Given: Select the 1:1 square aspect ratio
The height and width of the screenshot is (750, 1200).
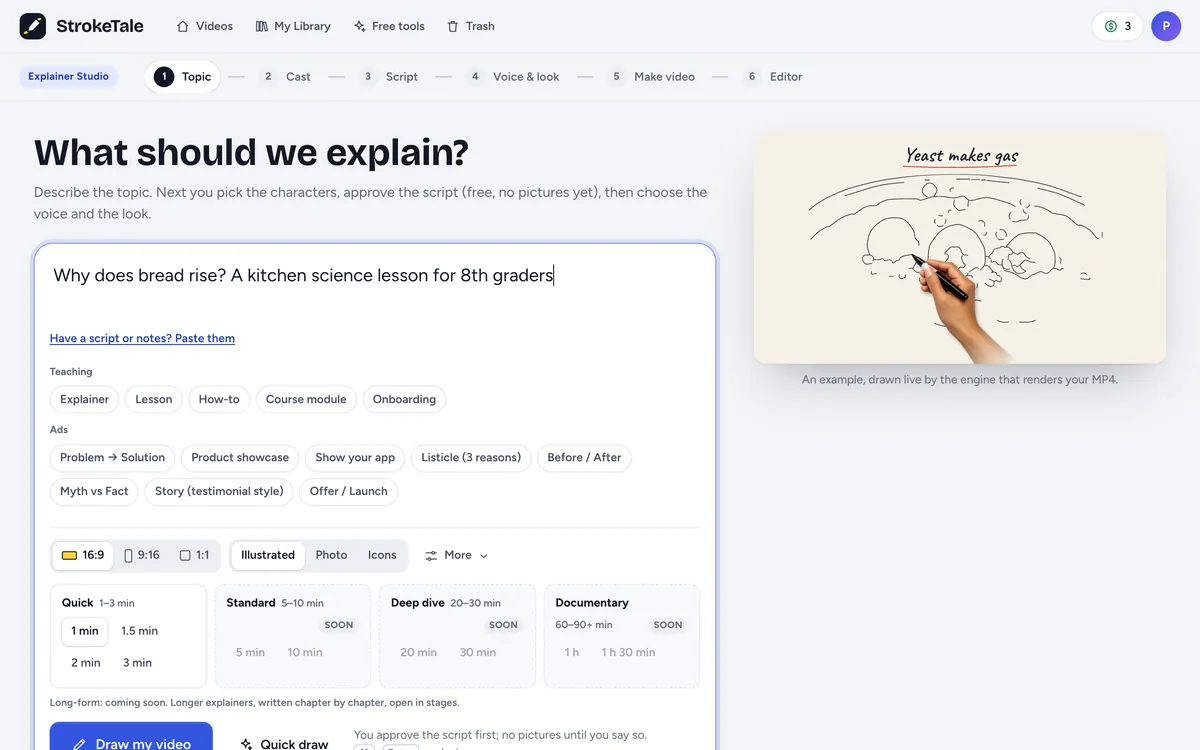Looking at the screenshot, I should click(195, 555).
